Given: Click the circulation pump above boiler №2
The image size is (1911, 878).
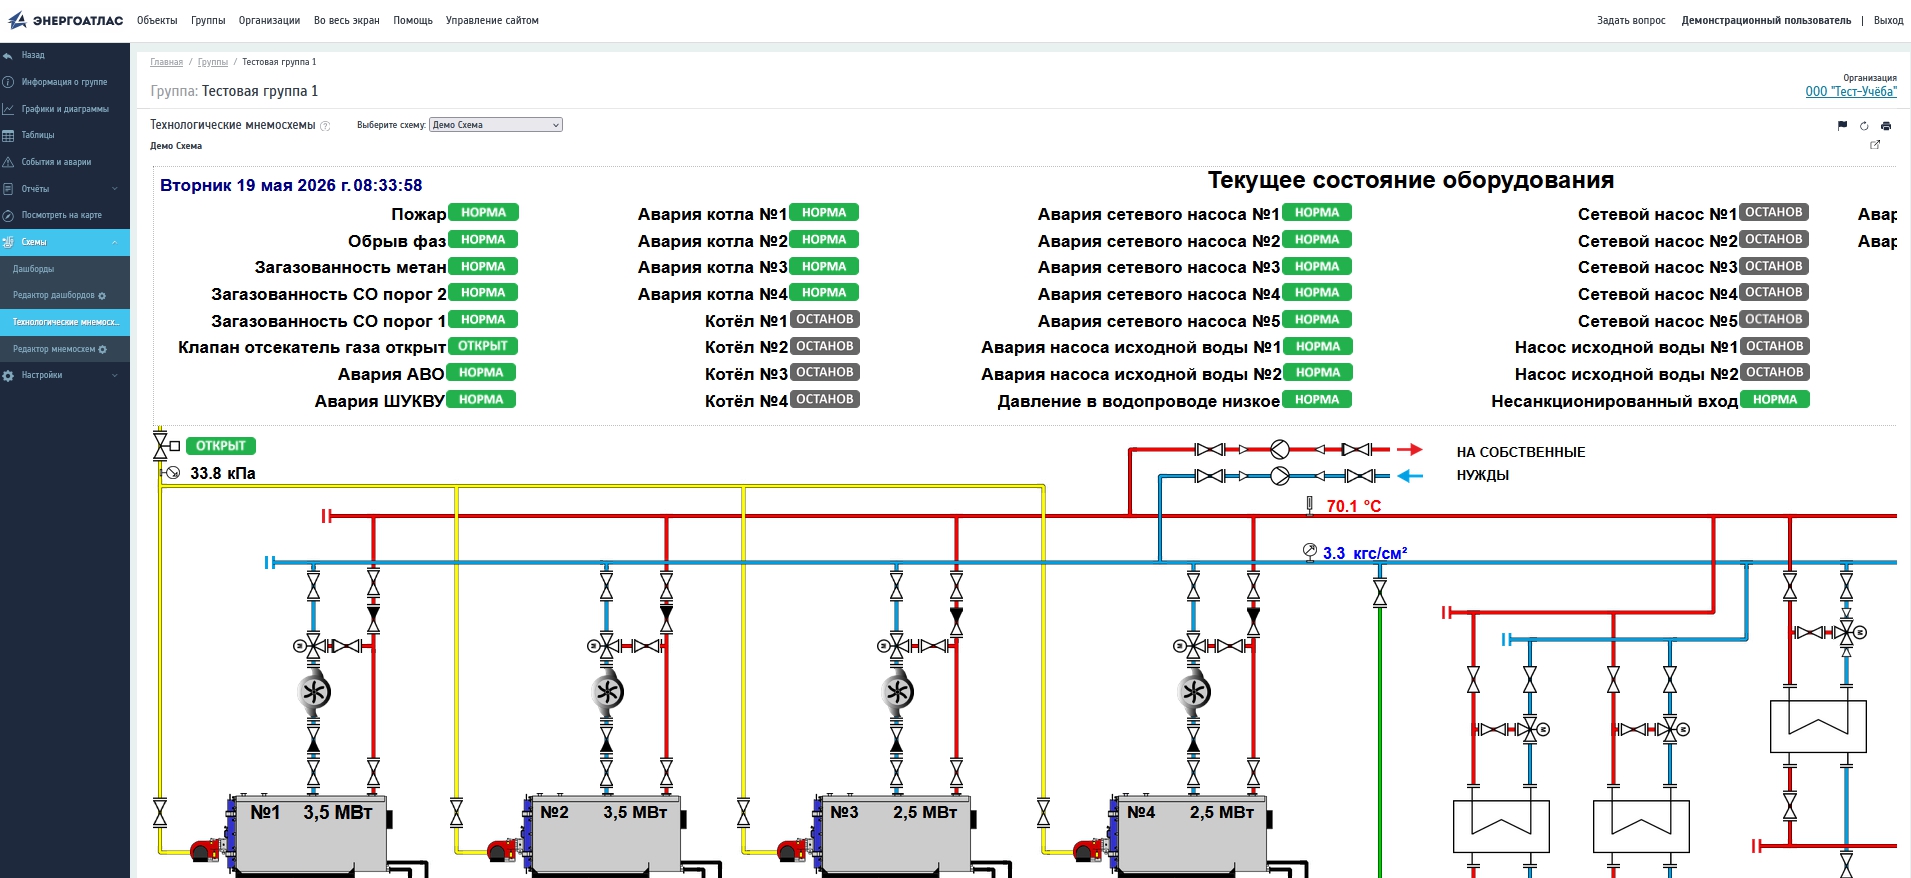Looking at the screenshot, I should (x=607, y=692).
